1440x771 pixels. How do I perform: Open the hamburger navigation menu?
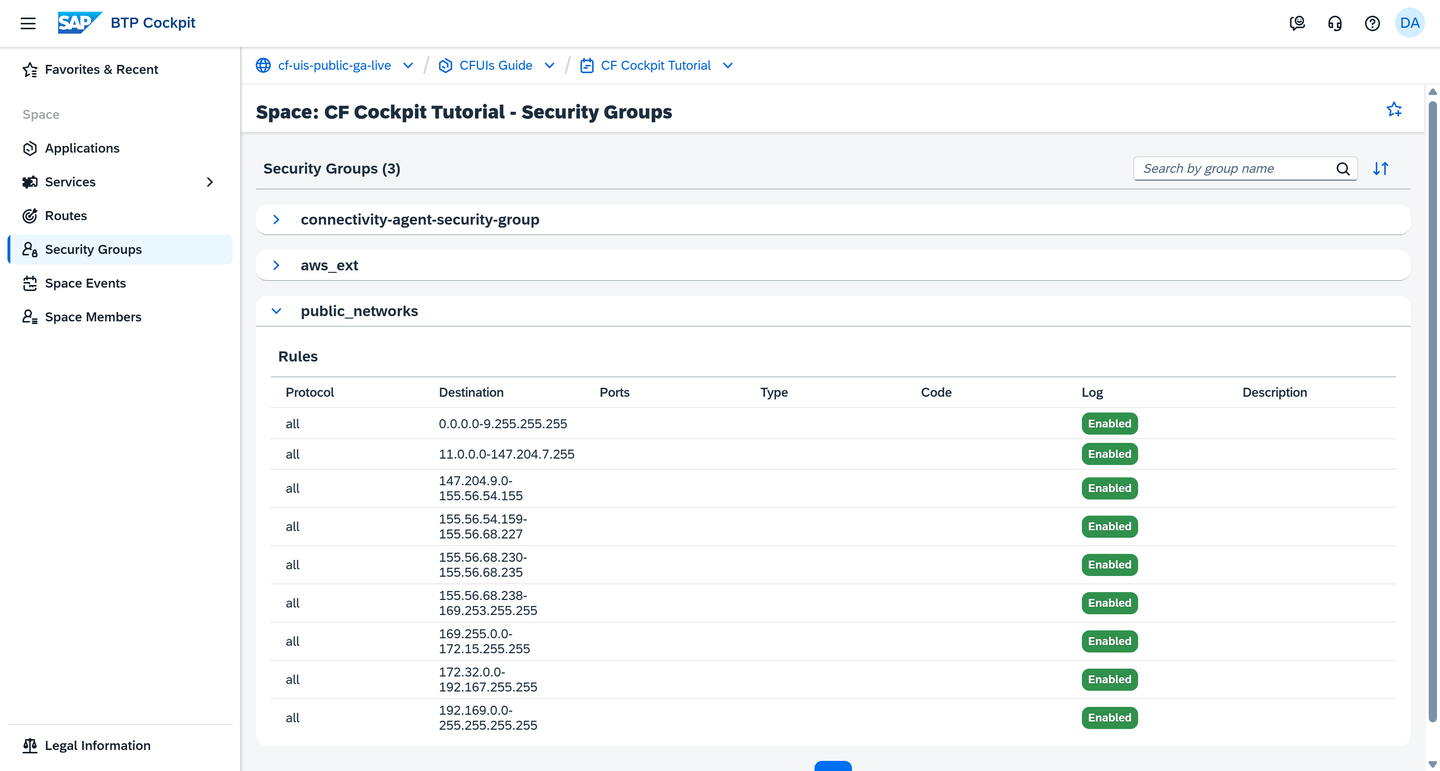(x=28, y=23)
